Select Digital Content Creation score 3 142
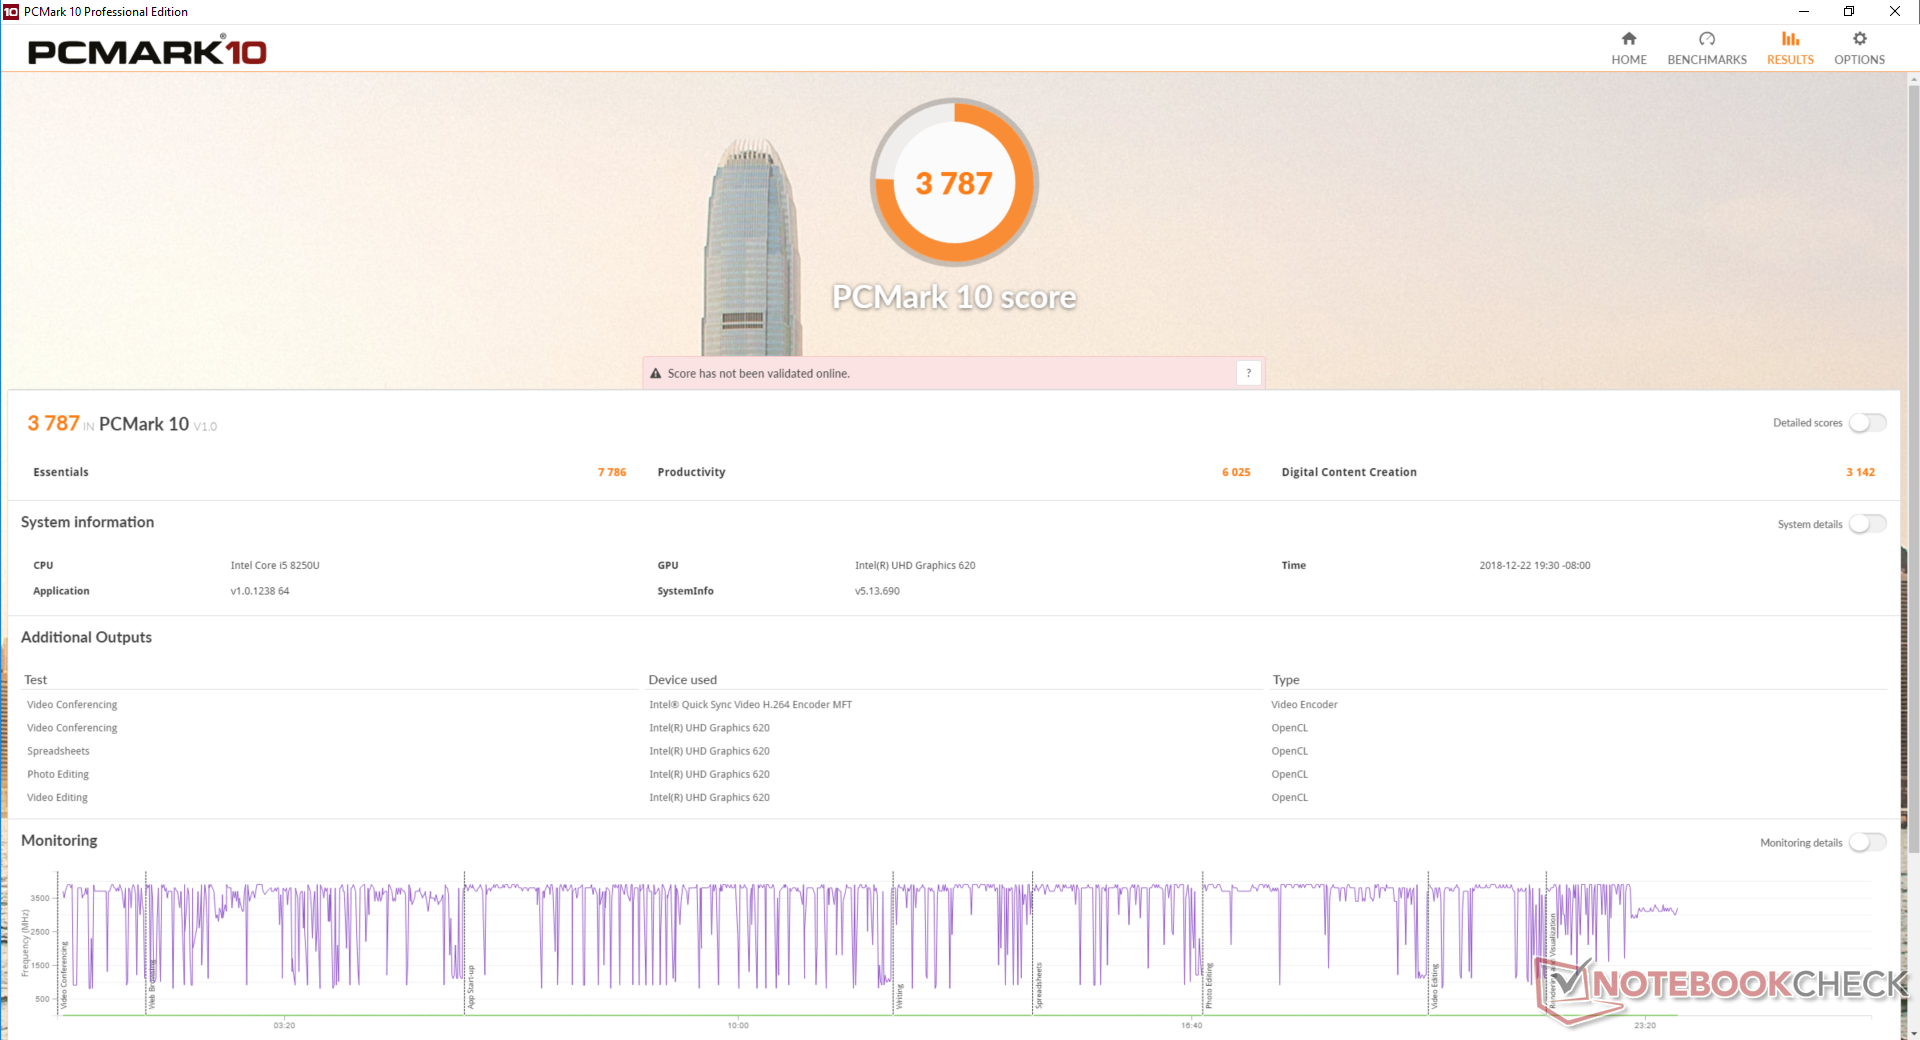The height and width of the screenshot is (1040, 1920). pos(1860,472)
